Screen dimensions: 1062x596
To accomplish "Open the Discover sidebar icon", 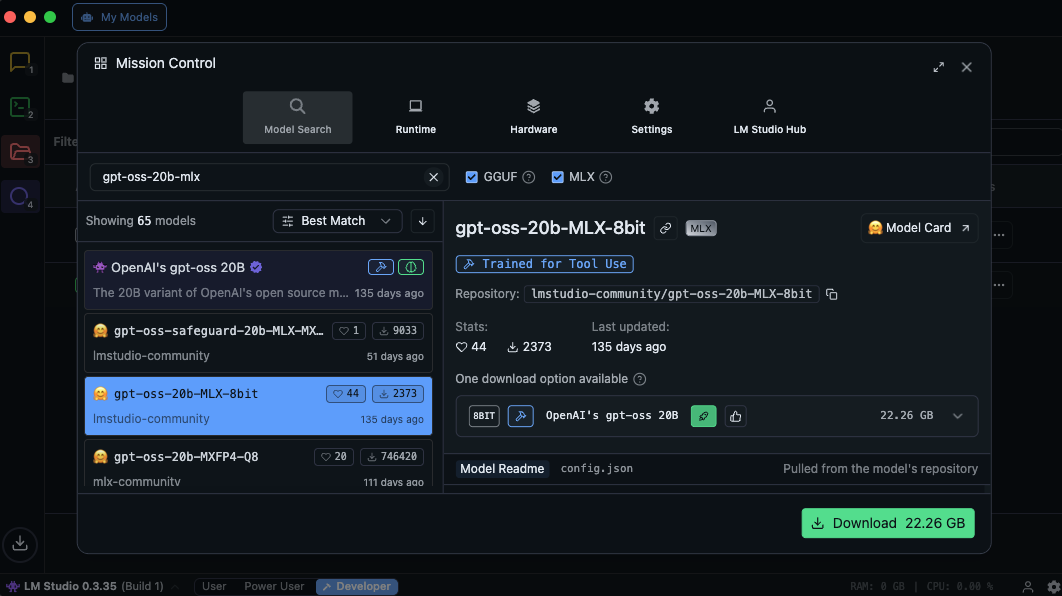I will click(20, 196).
